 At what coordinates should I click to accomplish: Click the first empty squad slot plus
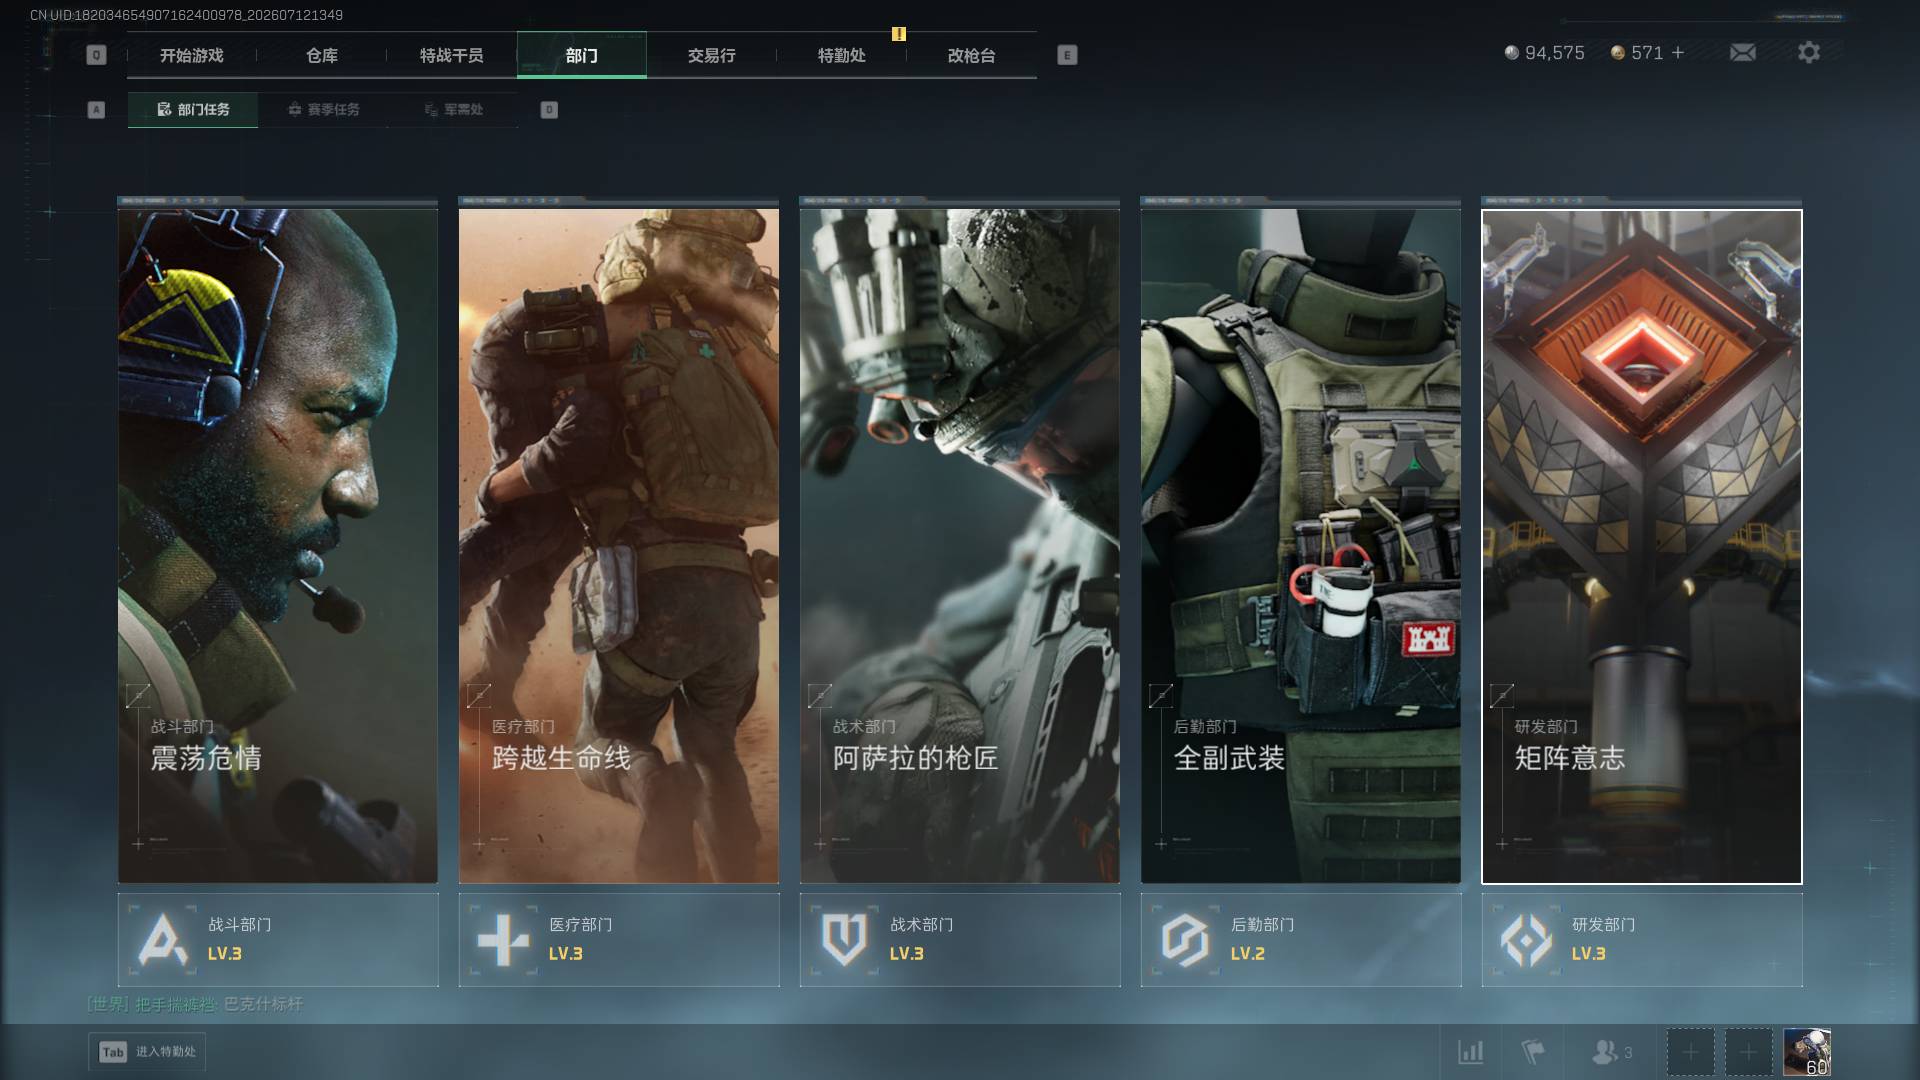tap(1690, 1052)
